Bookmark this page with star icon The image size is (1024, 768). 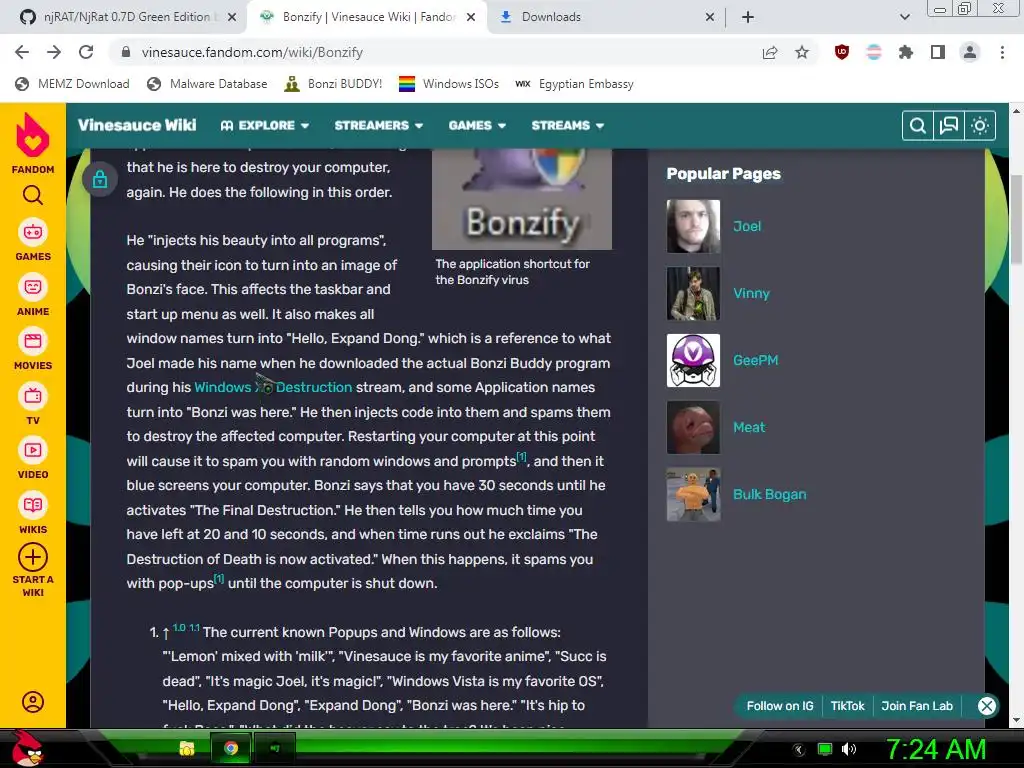(x=802, y=52)
